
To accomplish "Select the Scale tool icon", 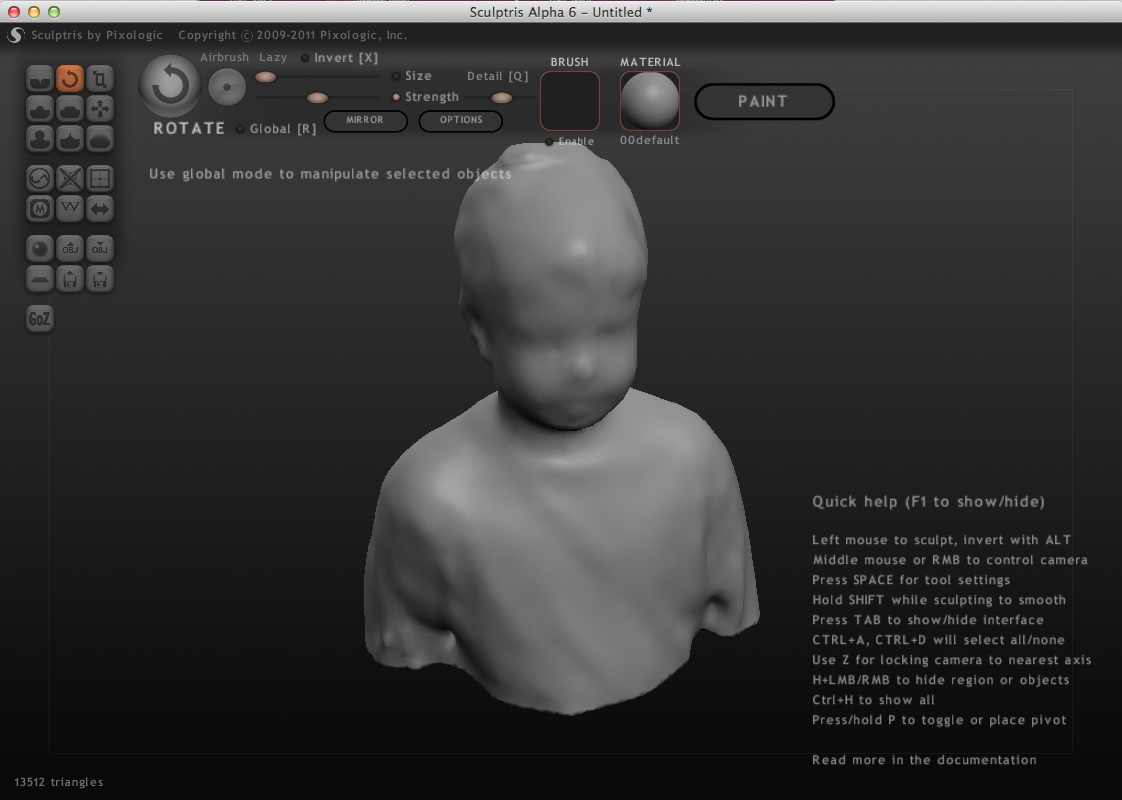I will 100,79.
